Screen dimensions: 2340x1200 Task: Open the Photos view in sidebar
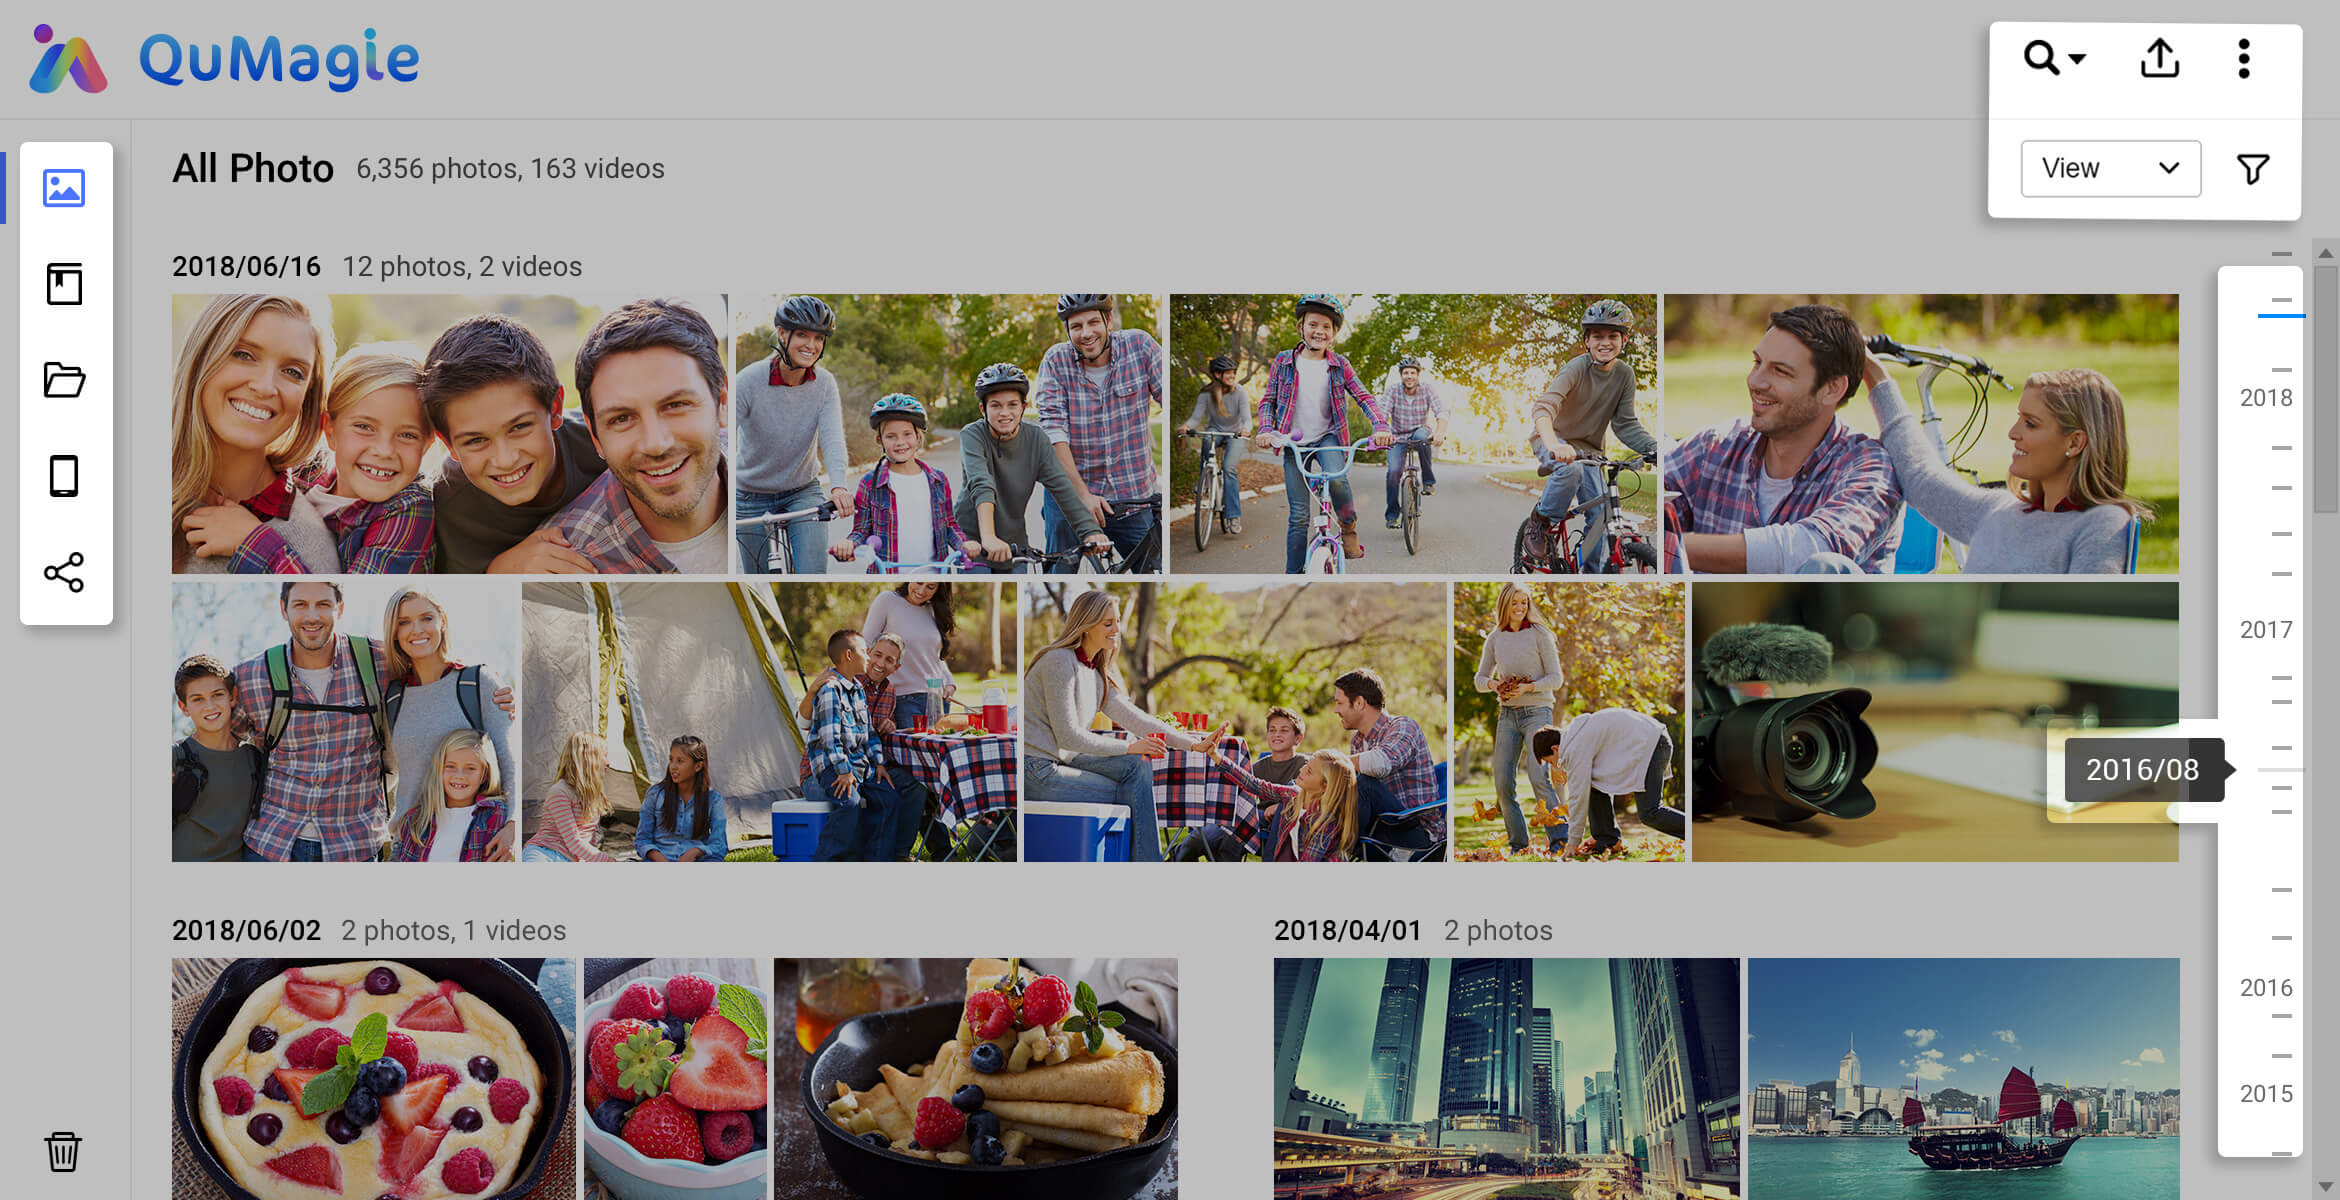click(x=64, y=188)
